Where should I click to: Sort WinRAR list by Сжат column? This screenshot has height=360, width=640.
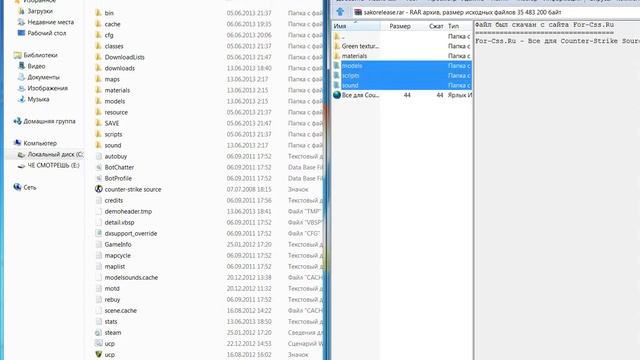coord(436,26)
